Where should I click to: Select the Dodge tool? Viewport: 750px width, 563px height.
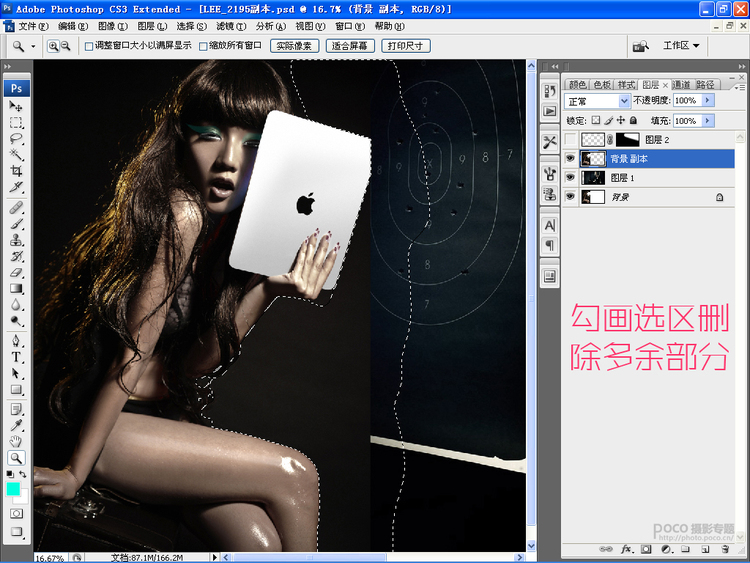(16, 320)
